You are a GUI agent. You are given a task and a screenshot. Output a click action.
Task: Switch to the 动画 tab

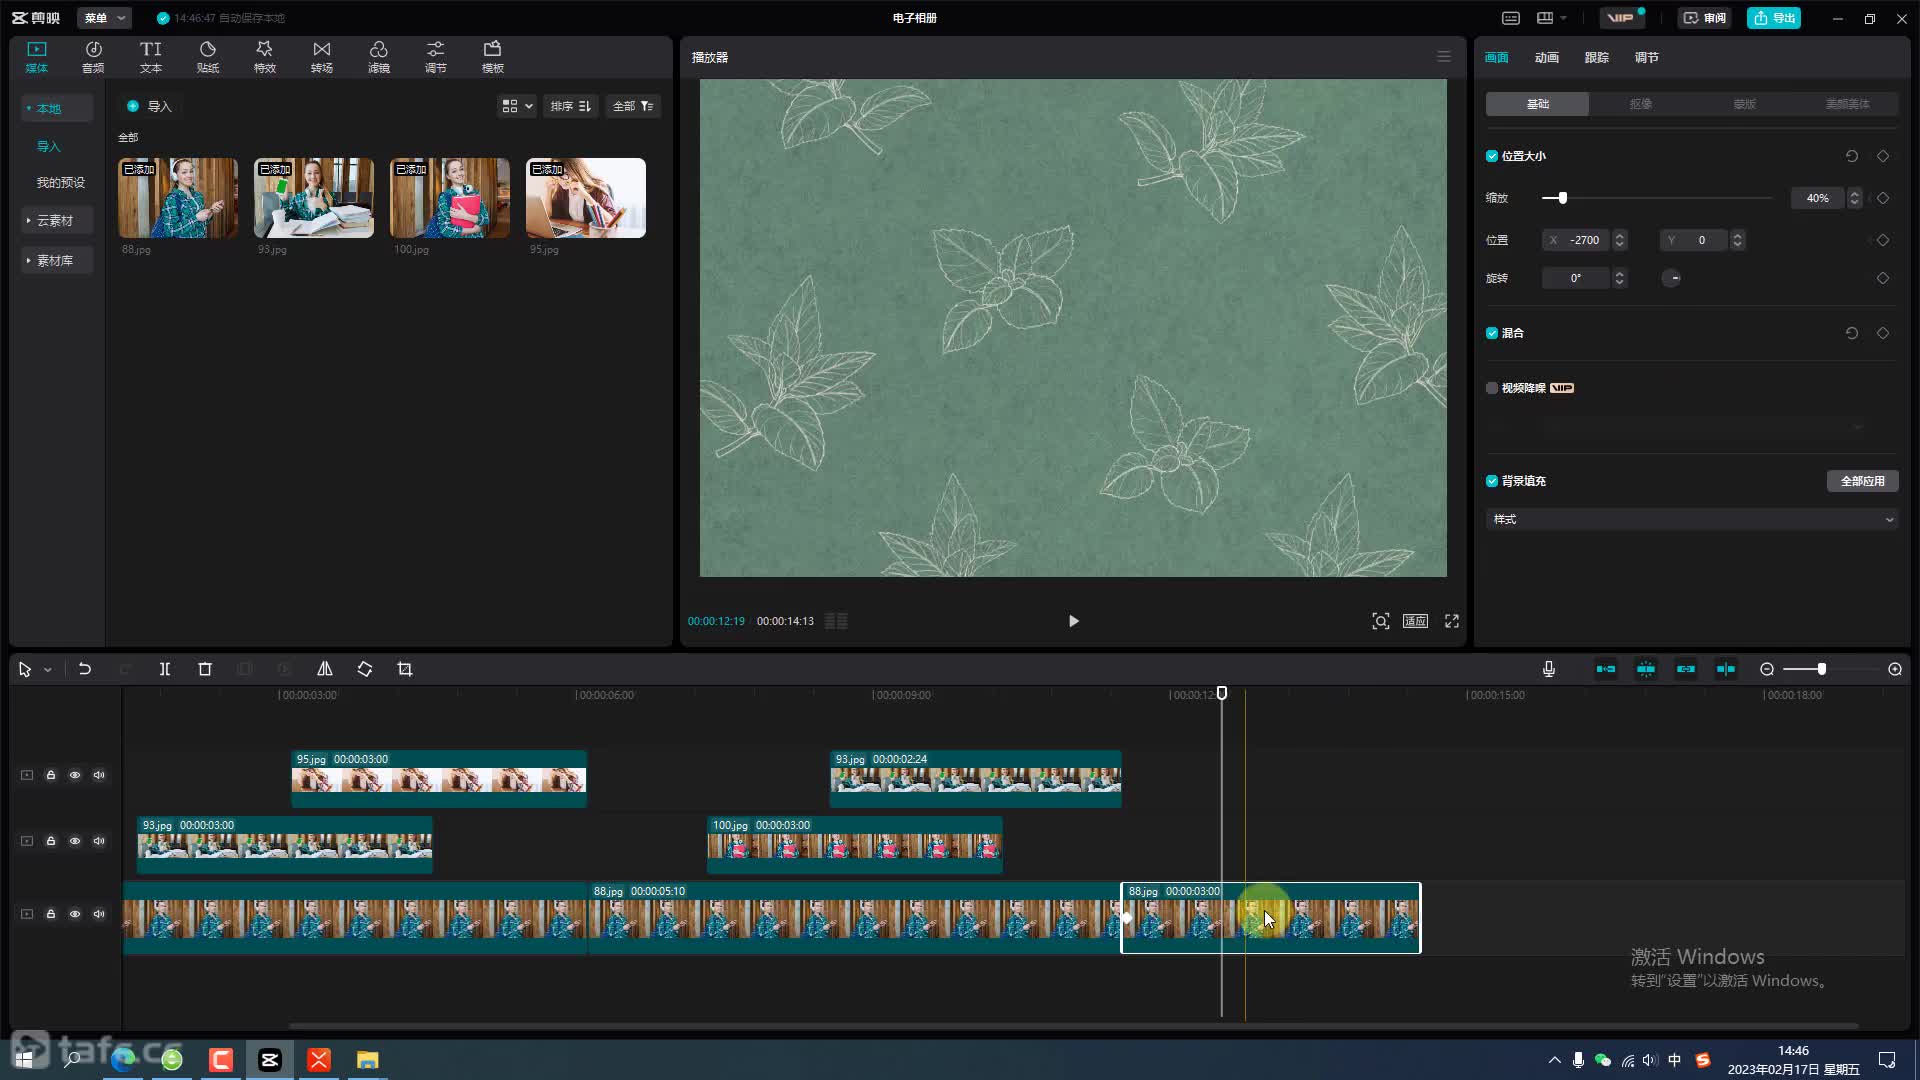tap(1547, 57)
